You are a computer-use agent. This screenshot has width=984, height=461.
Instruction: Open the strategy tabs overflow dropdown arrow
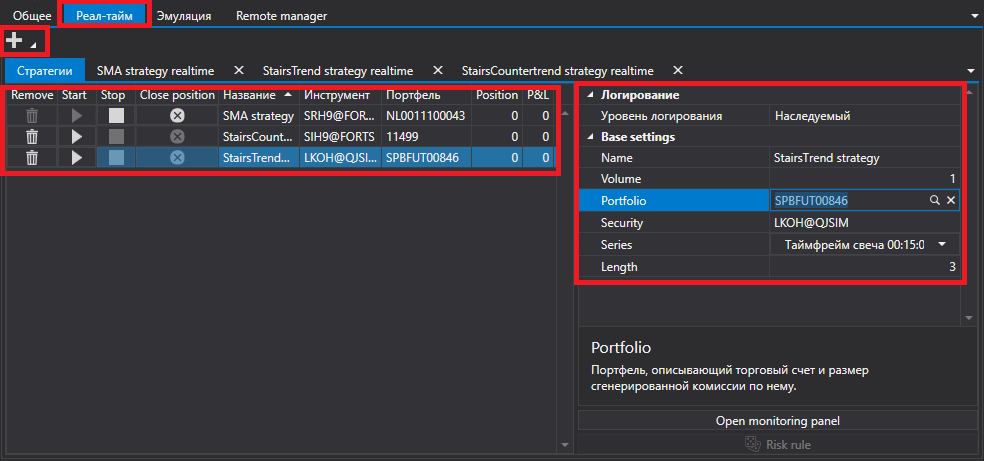[971, 70]
